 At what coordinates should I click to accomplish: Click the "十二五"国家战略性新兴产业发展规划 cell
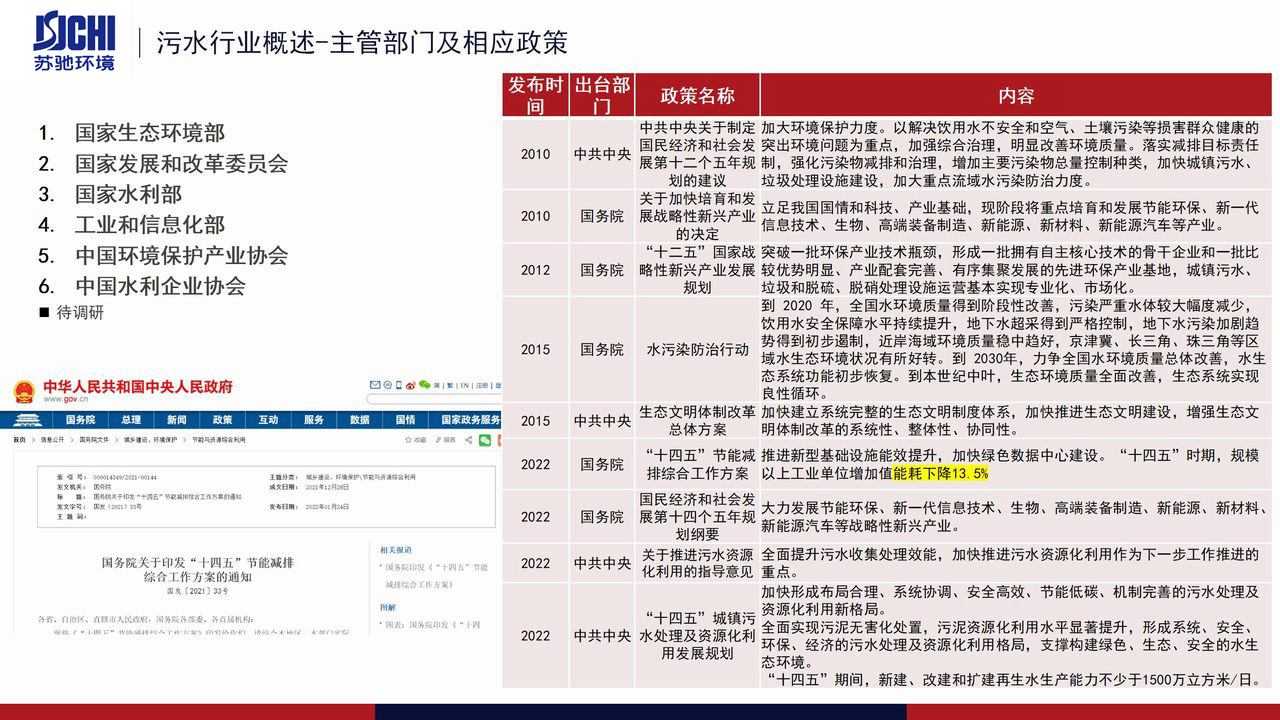point(698,270)
